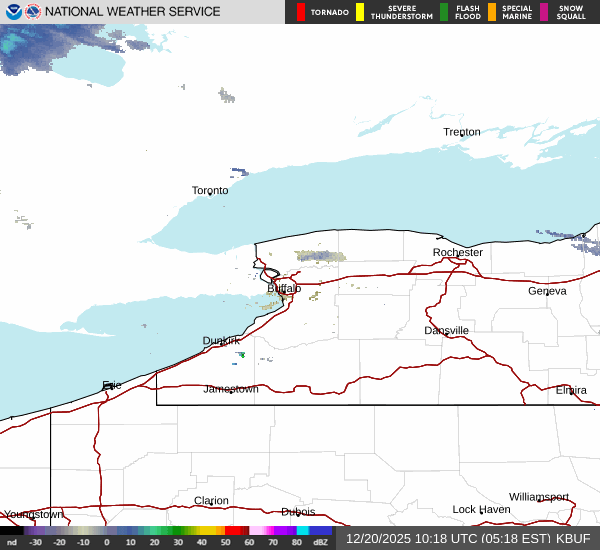The width and height of the screenshot is (600, 550).
Task: Click the green Flash Flood legend swatch
Action: coord(444,12)
